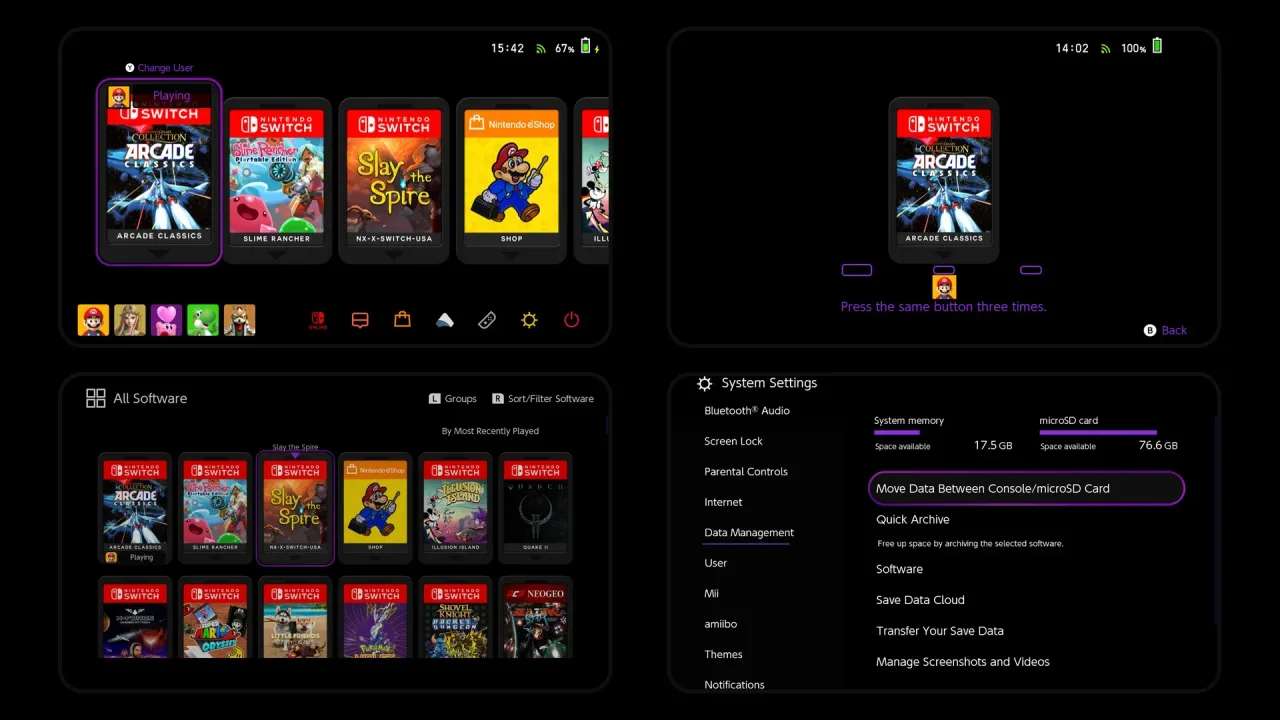Open the News icon on the Home bar
The height and width of the screenshot is (720, 1280).
pyautogui.click(x=360, y=320)
